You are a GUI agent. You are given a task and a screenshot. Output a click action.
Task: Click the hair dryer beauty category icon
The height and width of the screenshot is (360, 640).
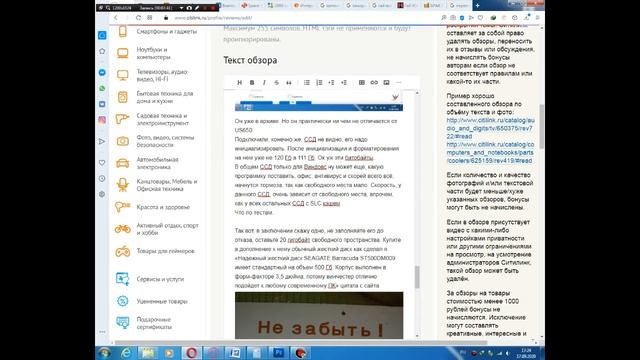[122, 207]
